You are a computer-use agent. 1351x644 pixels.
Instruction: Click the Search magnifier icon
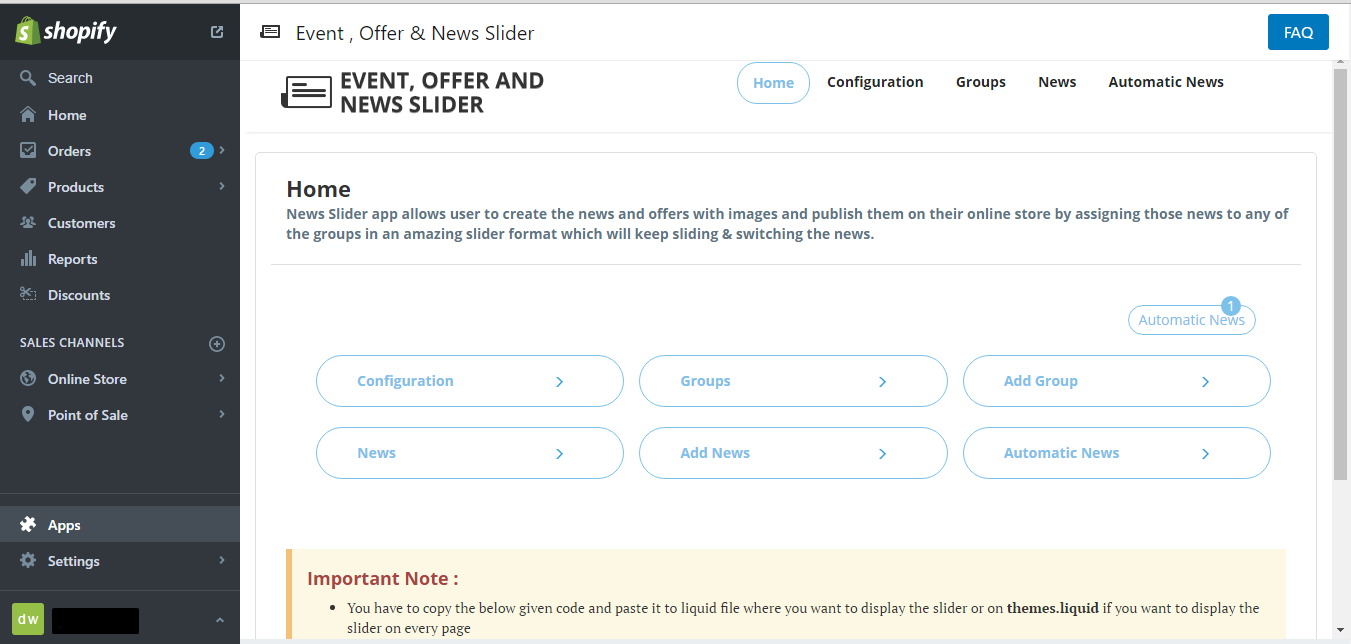tap(28, 78)
